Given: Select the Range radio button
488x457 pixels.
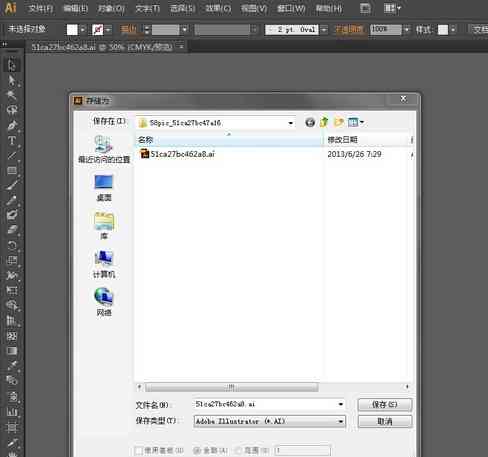Looking at the screenshot, I should coord(238,451).
